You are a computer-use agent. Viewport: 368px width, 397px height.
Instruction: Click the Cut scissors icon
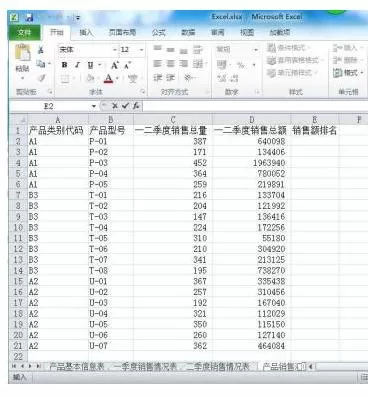pyautogui.click(x=40, y=50)
